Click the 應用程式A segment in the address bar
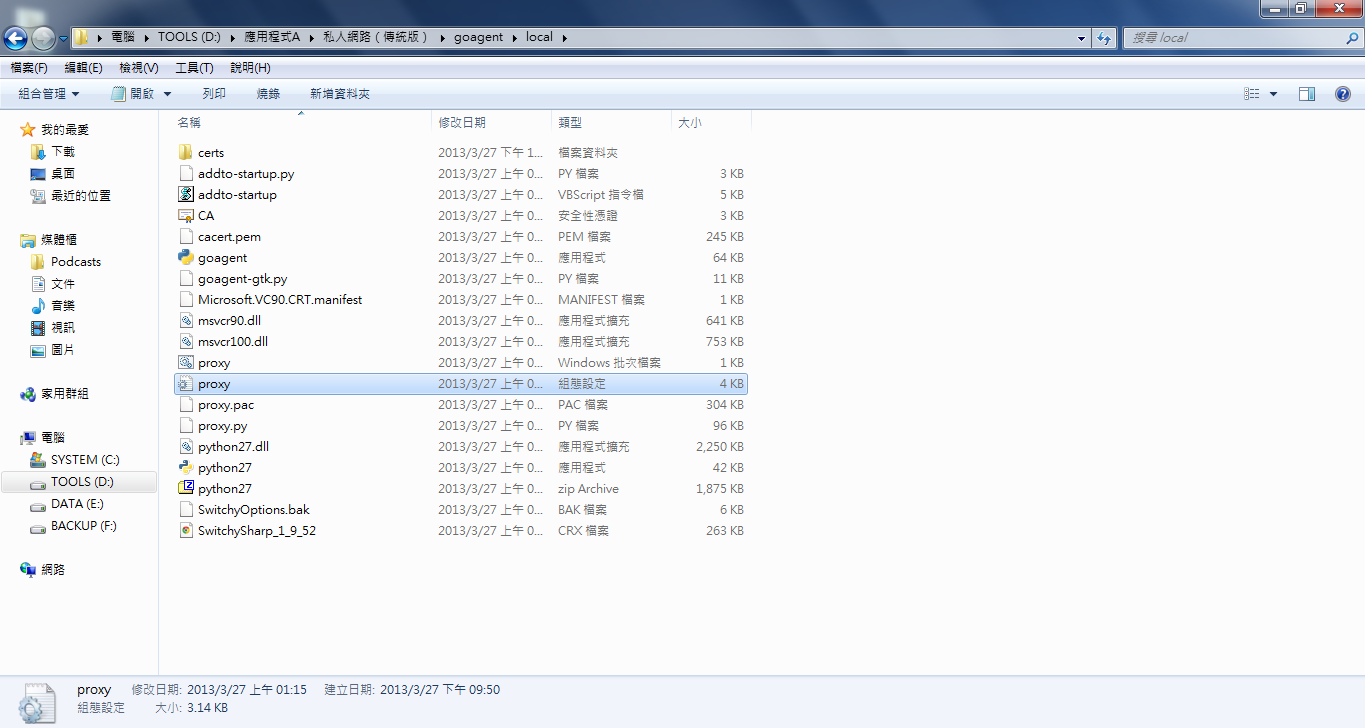1365x728 pixels. [272, 38]
